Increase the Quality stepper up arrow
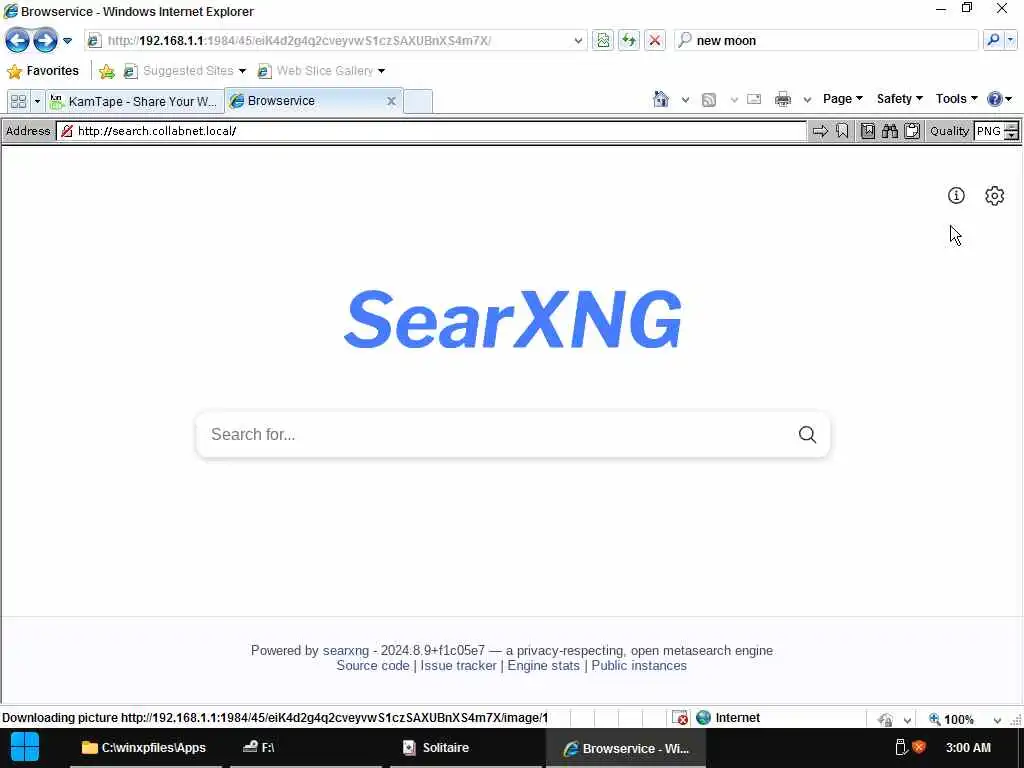The width and height of the screenshot is (1024, 768). (1012, 127)
